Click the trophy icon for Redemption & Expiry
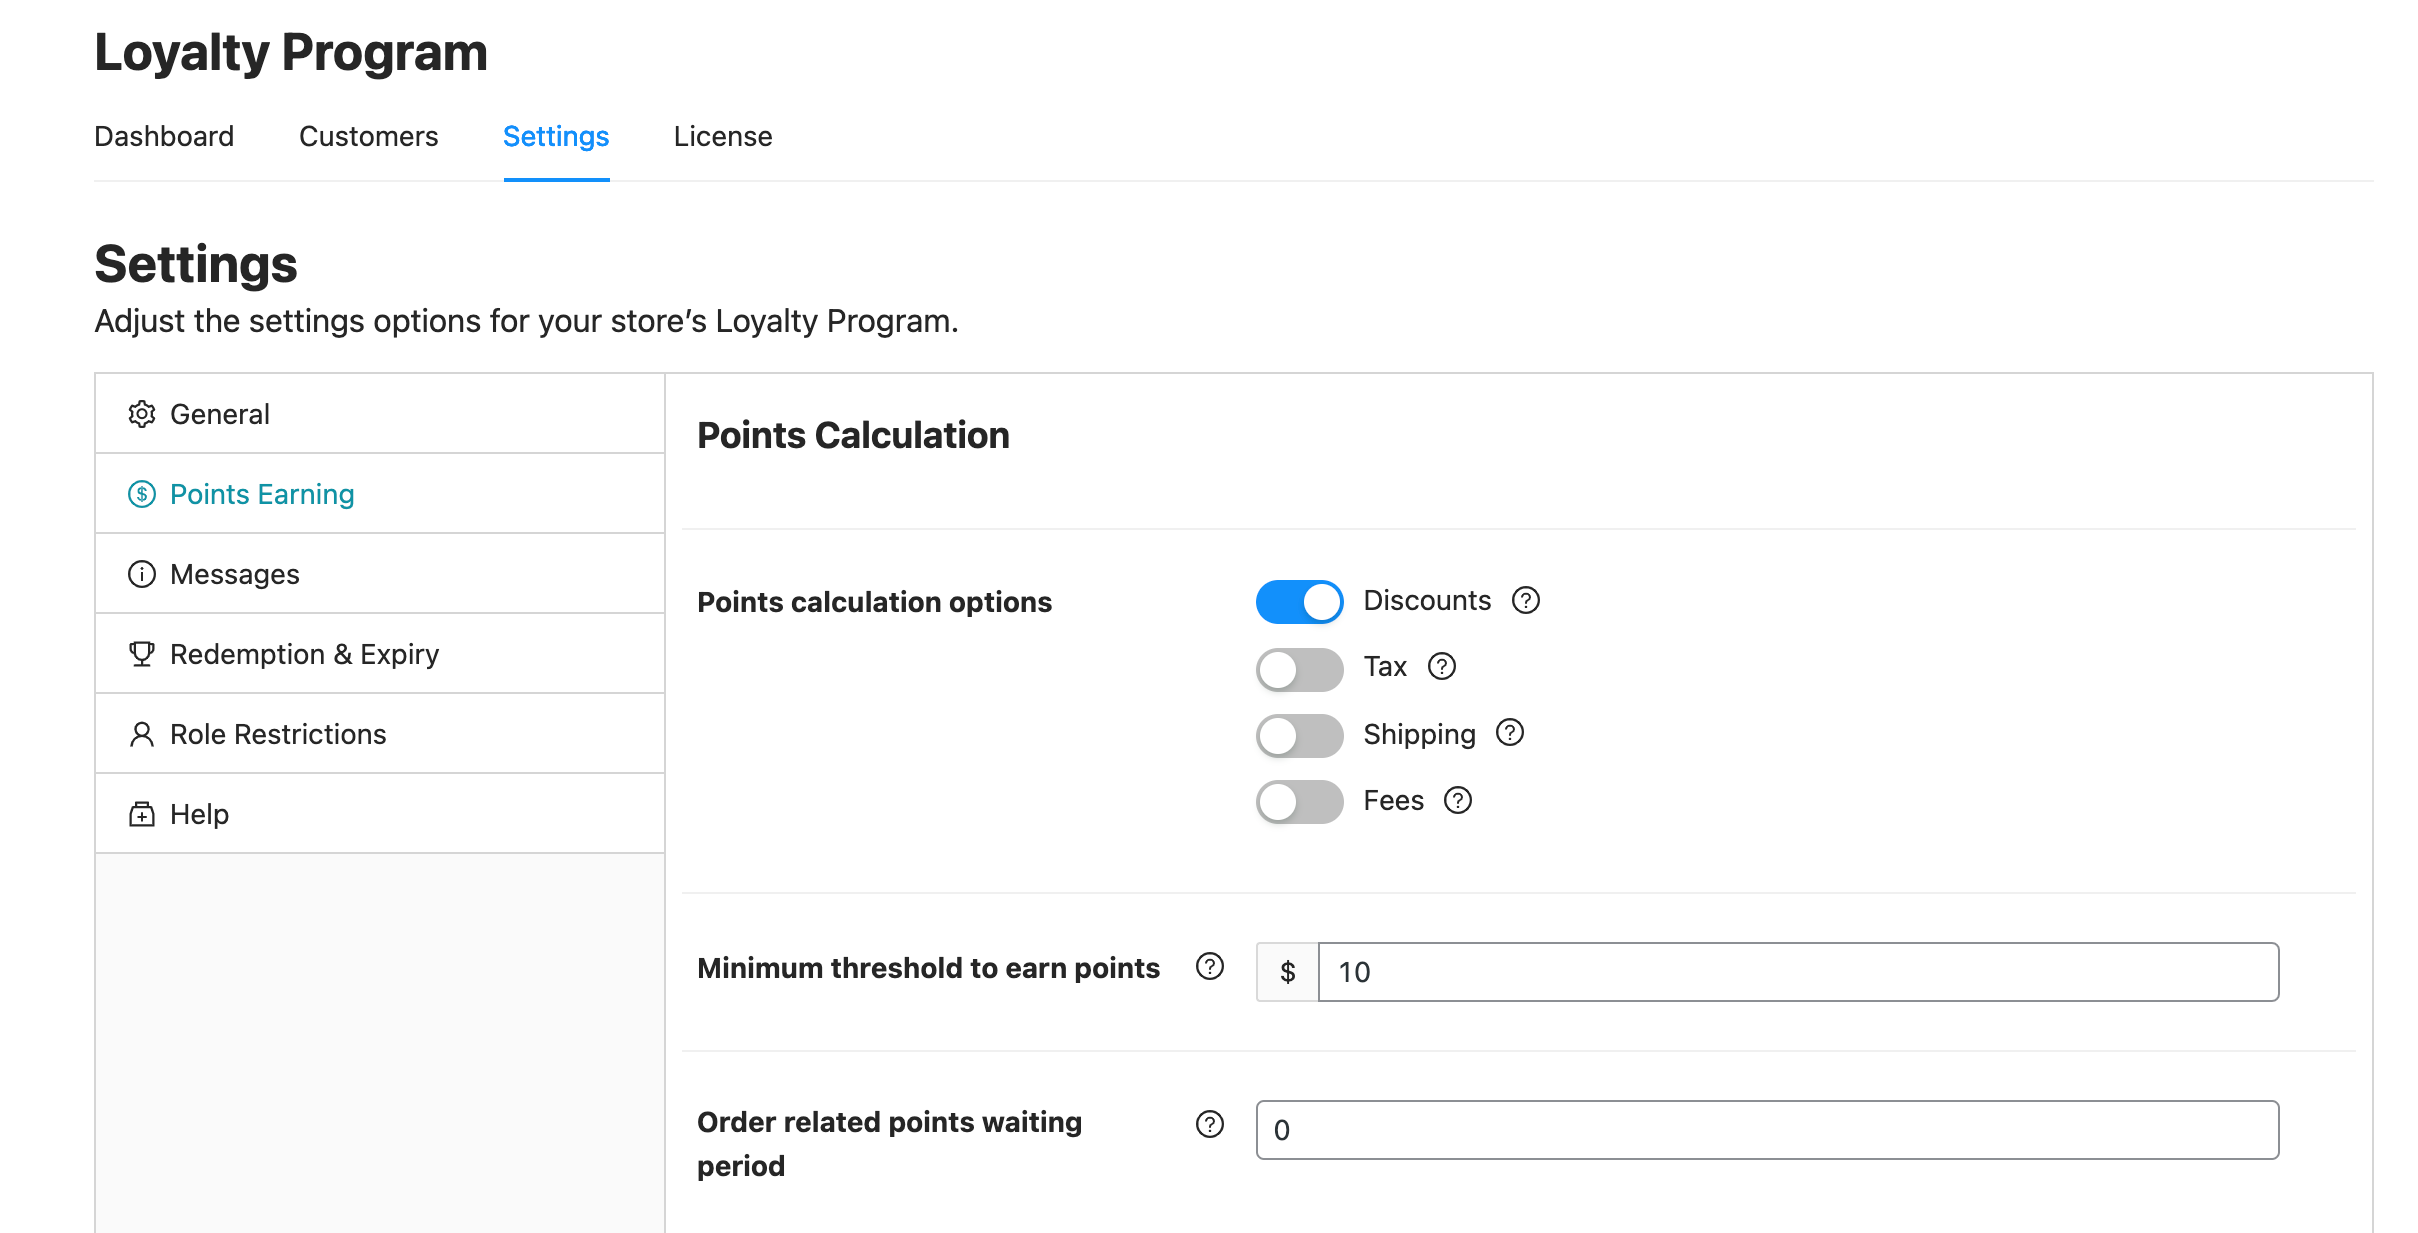2418x1233 pixels. pyautogui.click(x=142, y=654)
